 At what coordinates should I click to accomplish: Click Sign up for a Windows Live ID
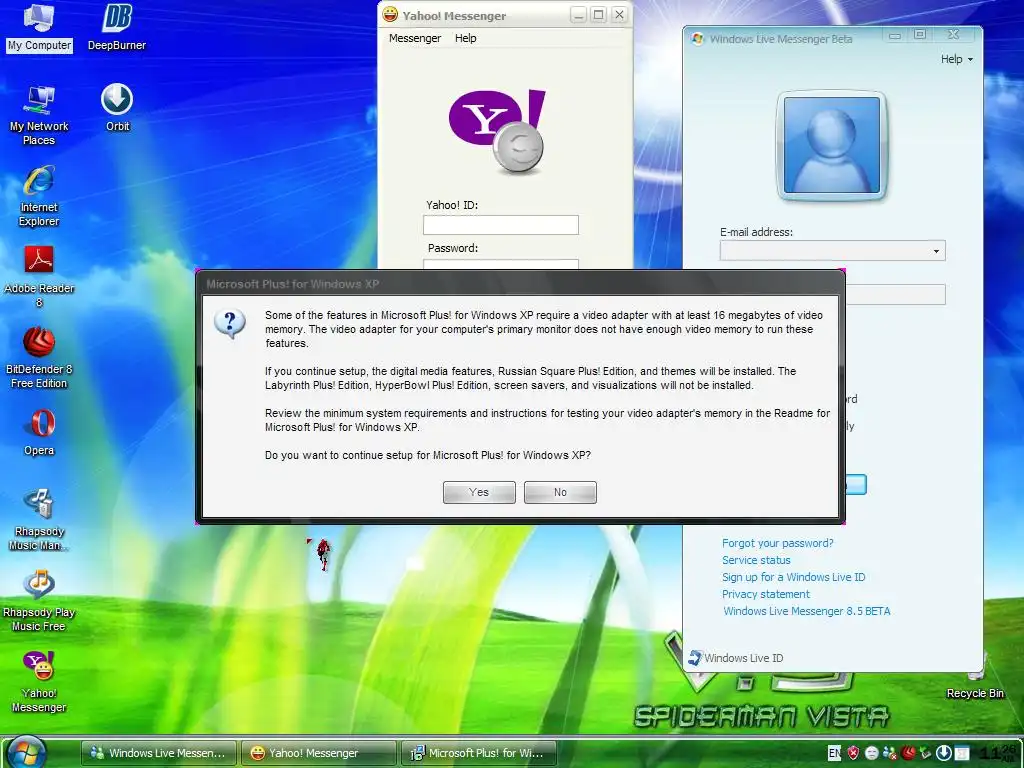click(x=793, y=577)
